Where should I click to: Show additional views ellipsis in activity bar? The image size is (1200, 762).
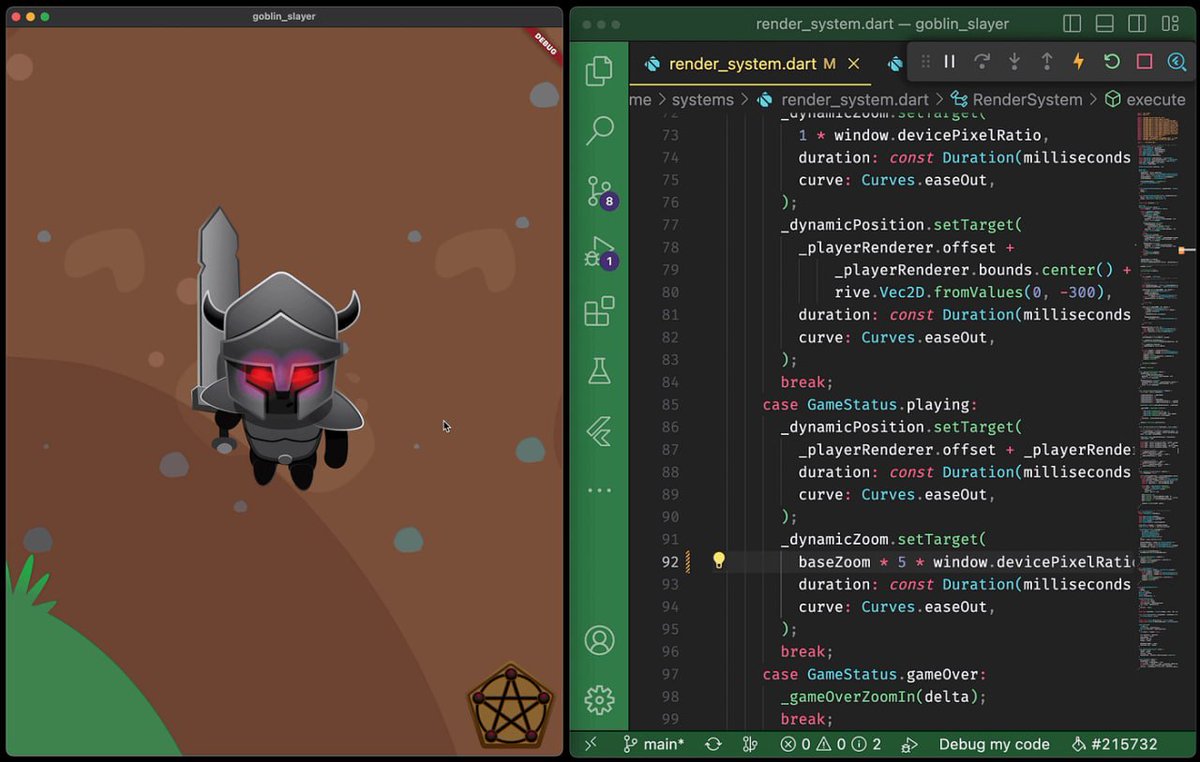click(x=599, y=491)
